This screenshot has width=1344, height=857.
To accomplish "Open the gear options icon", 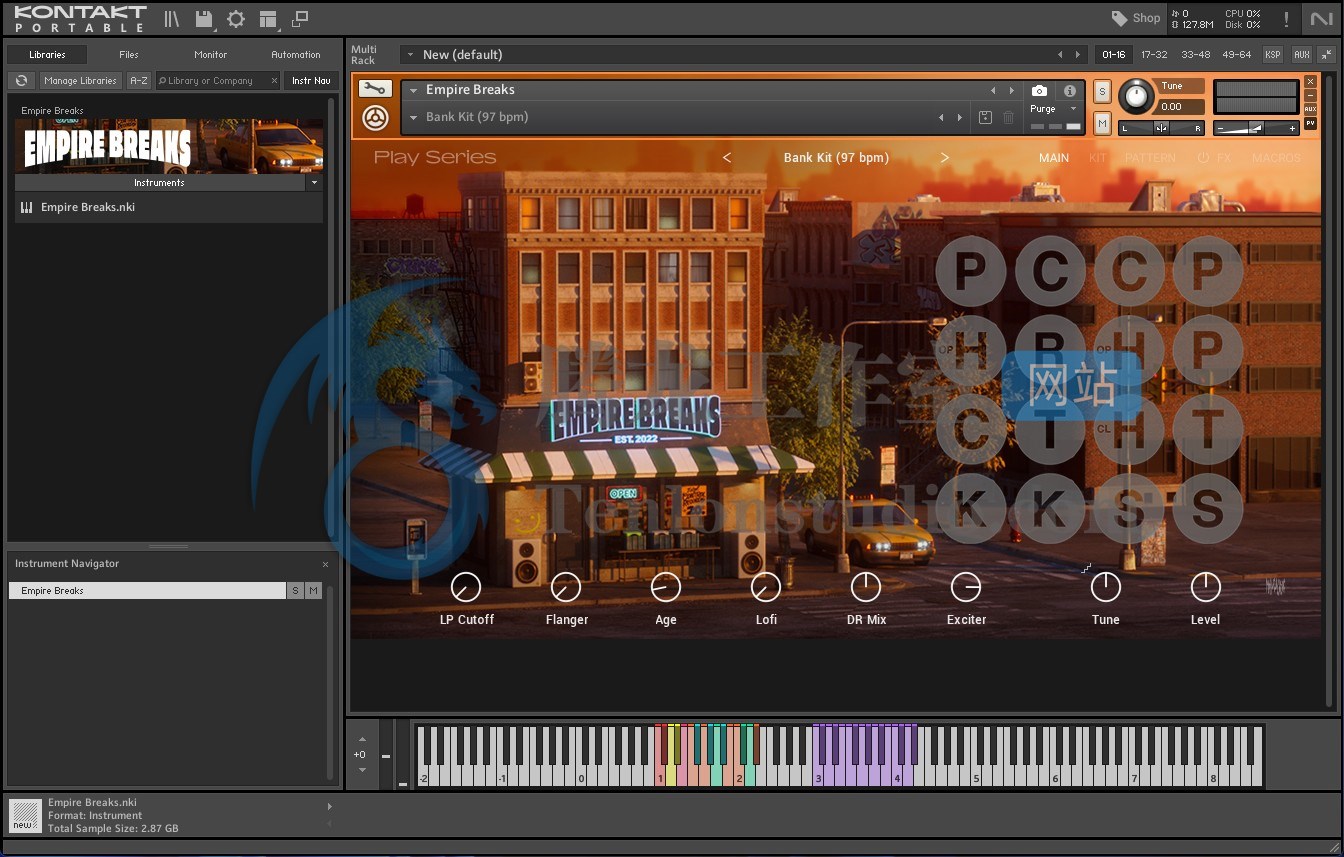I will click(x=236, y=19).
